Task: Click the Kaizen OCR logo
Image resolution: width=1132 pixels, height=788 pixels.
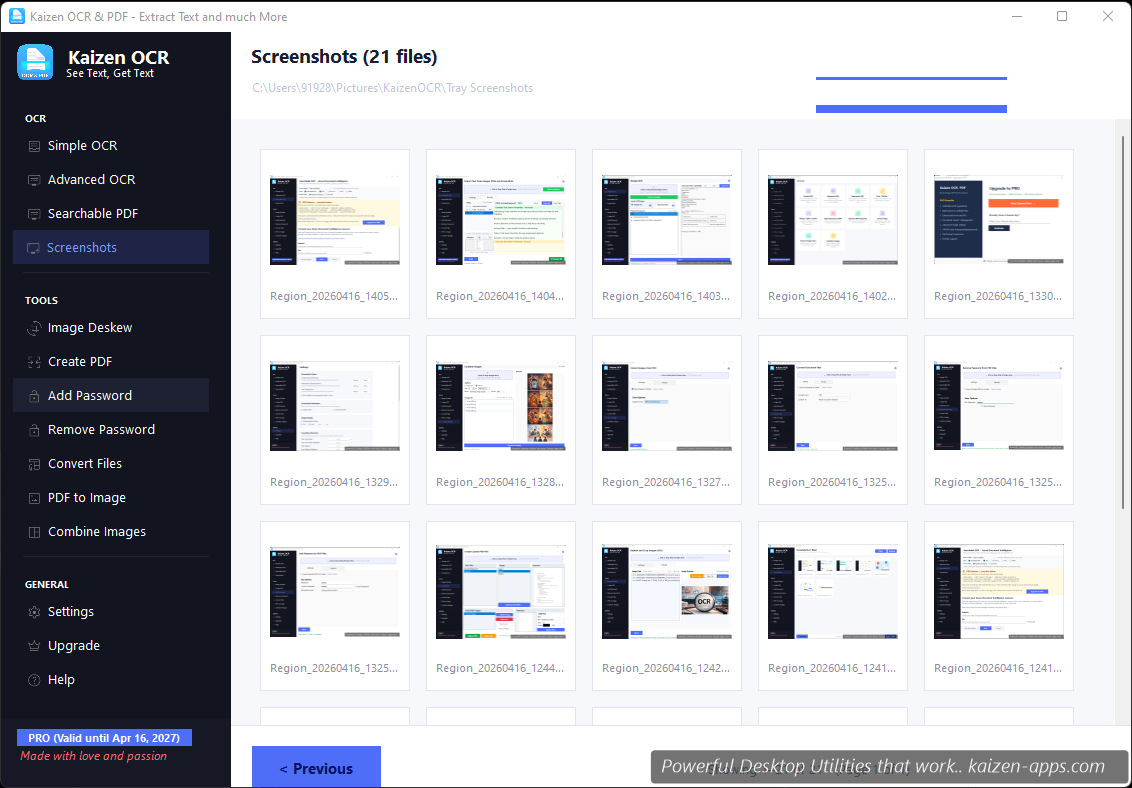Action: (x=35, y=62)
